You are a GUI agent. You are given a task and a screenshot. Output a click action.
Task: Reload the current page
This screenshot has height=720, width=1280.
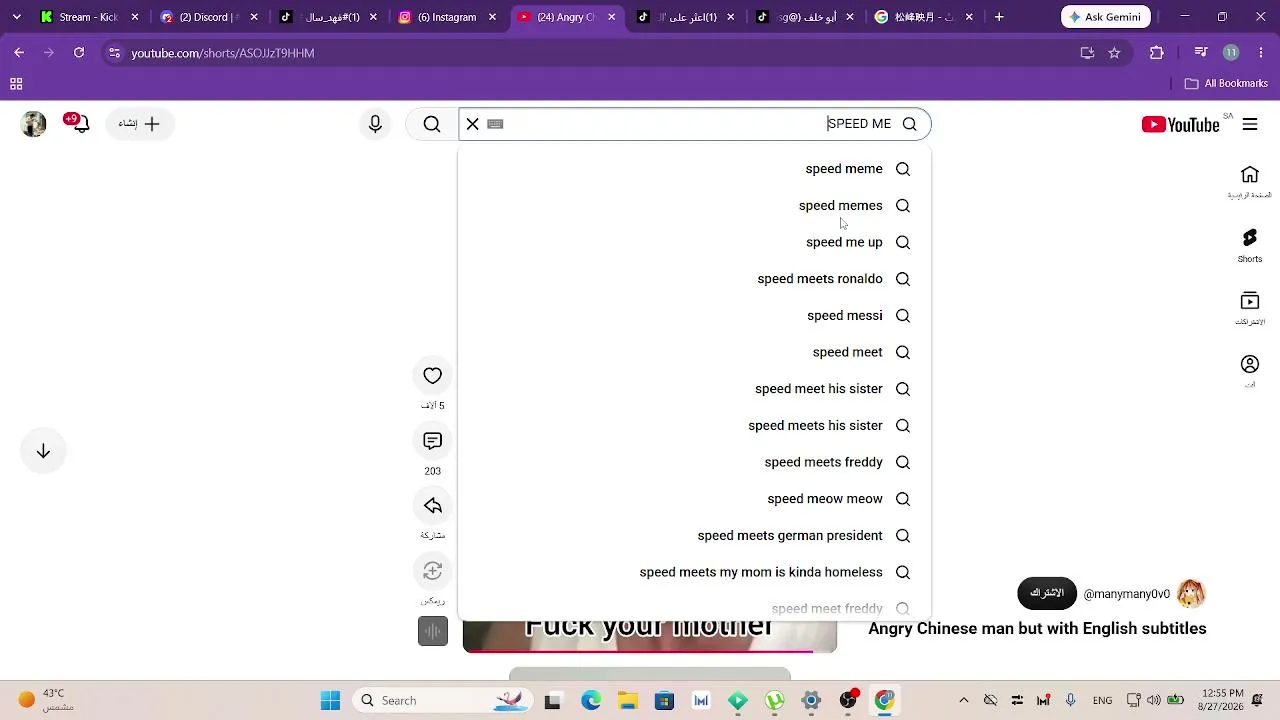pyautogui.click(x=79, y=53)
